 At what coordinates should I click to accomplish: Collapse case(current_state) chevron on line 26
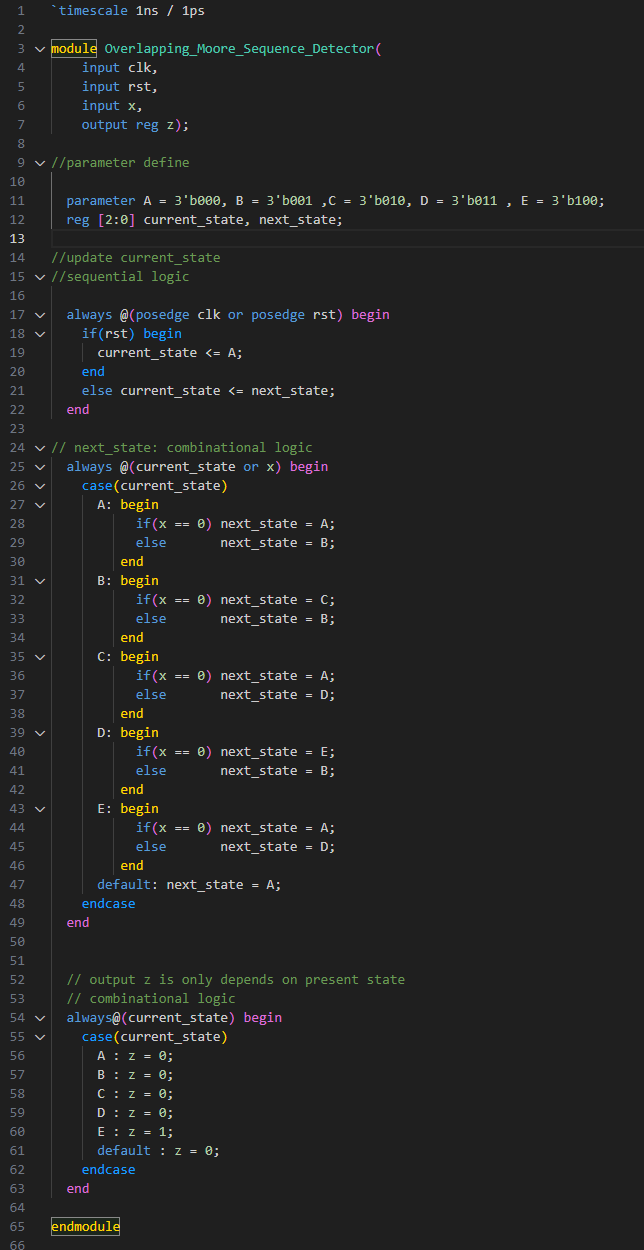click(40, 486)
